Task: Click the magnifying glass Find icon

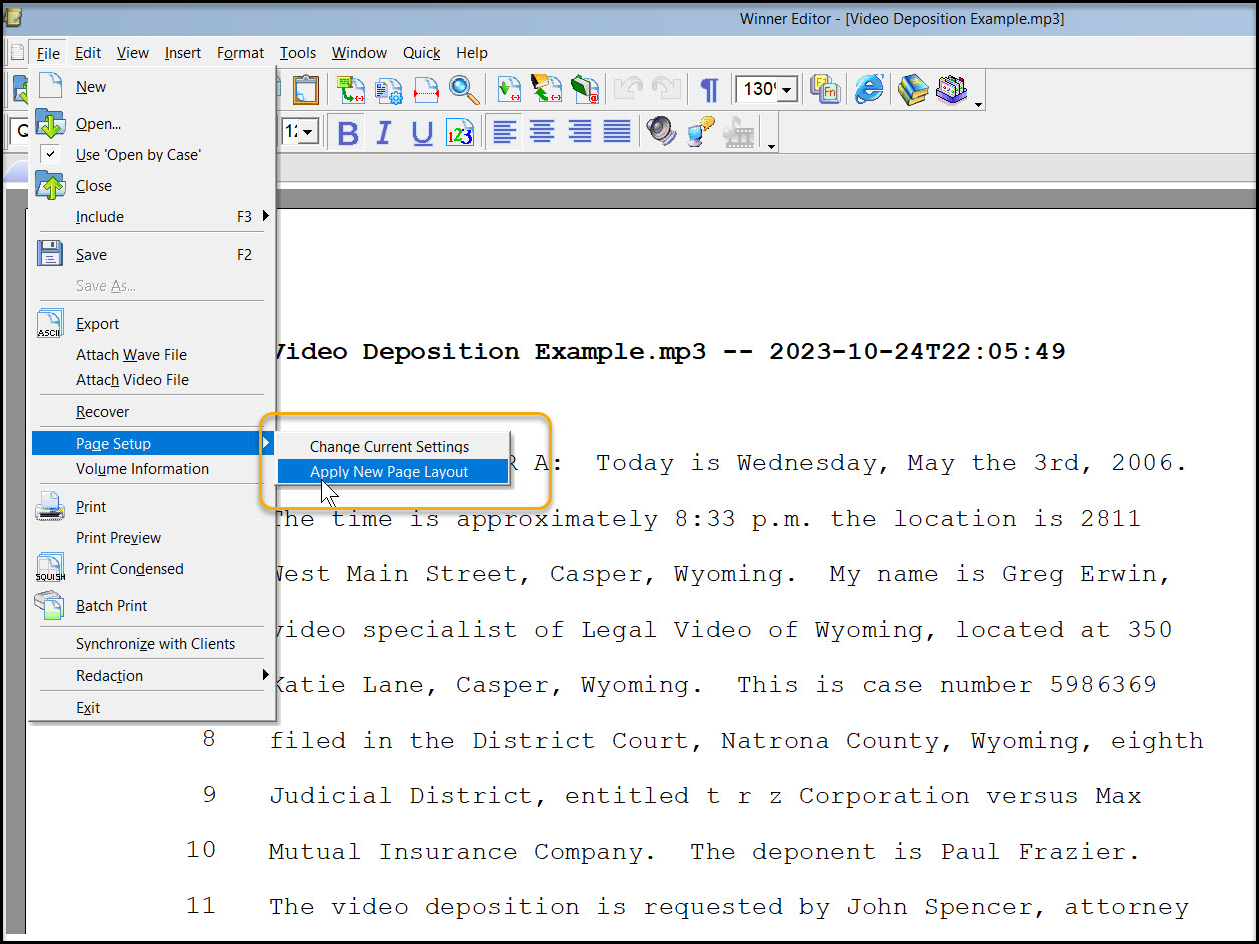Action: [x=464, y=89]
